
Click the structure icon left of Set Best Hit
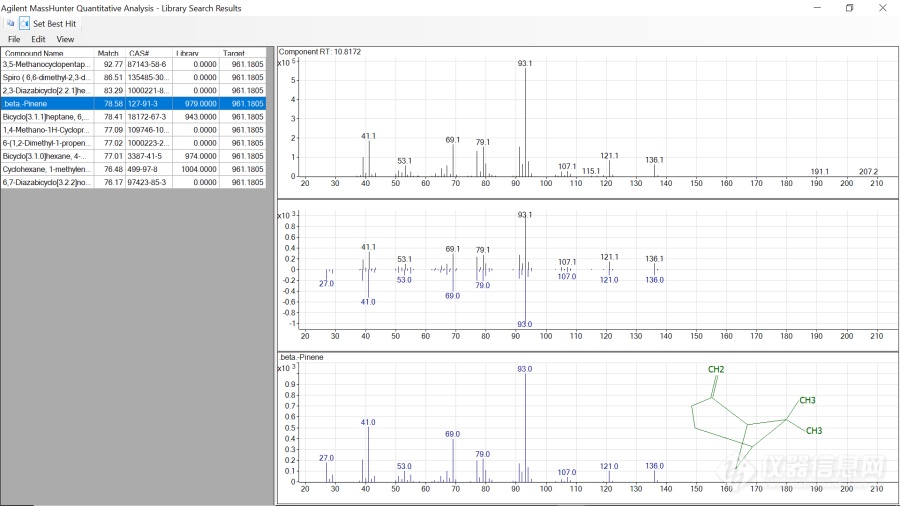[24, 24]
